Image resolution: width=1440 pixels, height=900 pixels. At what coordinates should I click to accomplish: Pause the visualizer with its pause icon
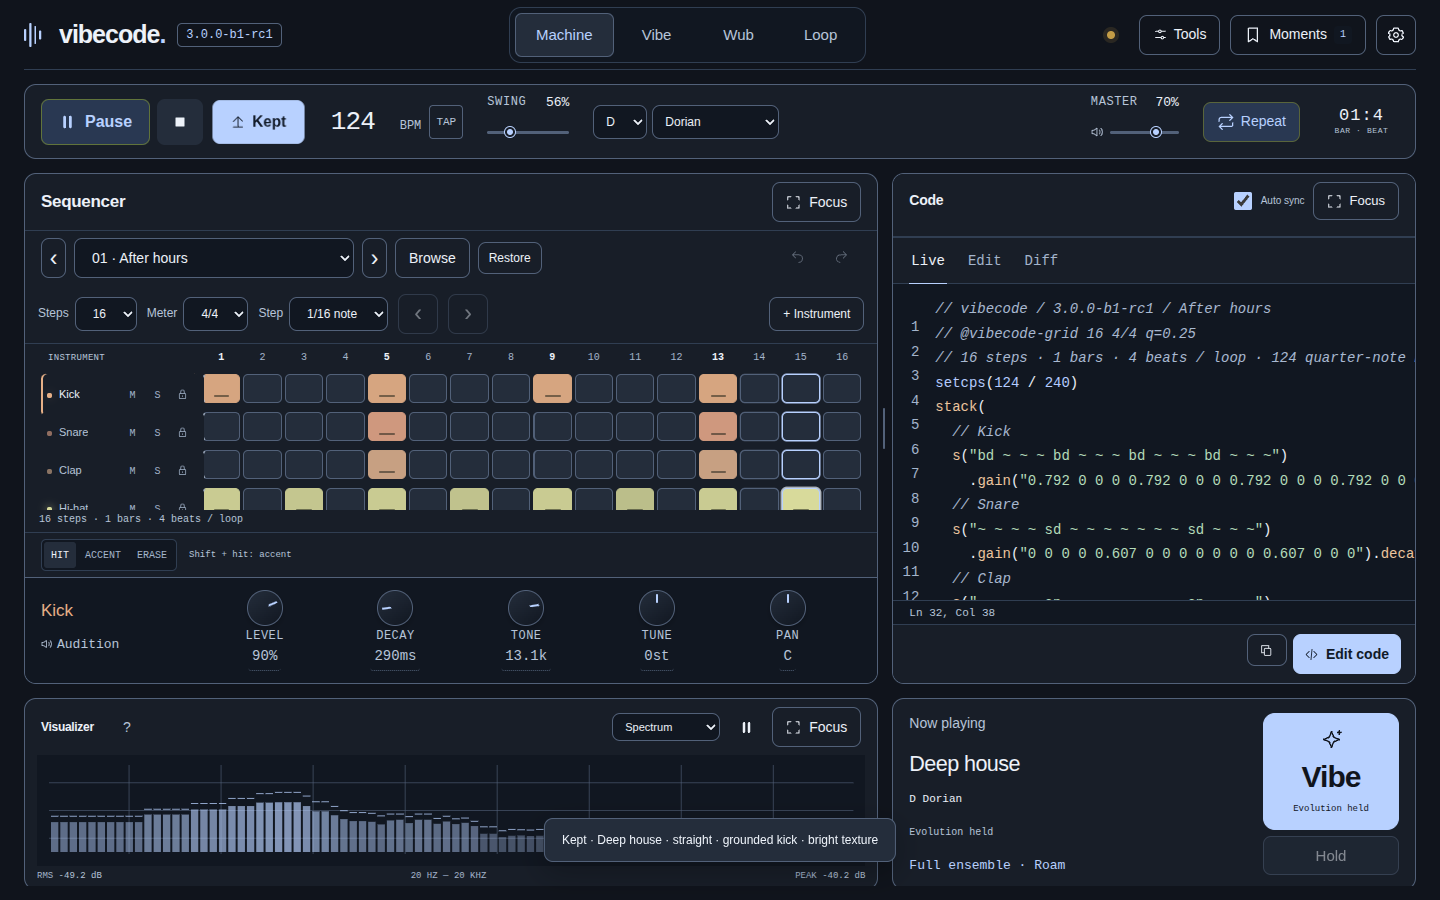746,728
